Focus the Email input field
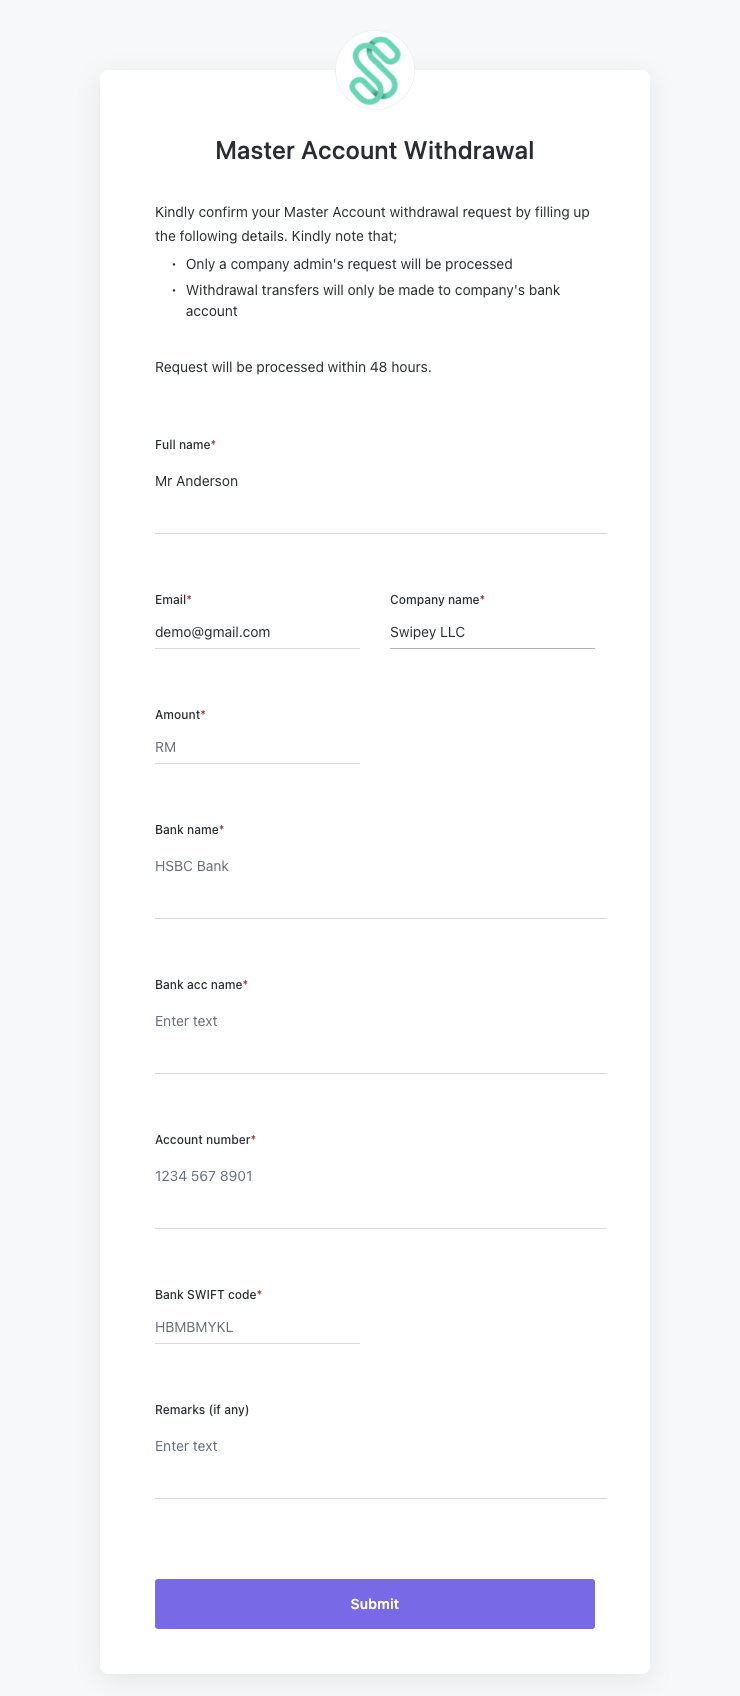This screenshot has width=740, height=1696. [x=257, y=632]
